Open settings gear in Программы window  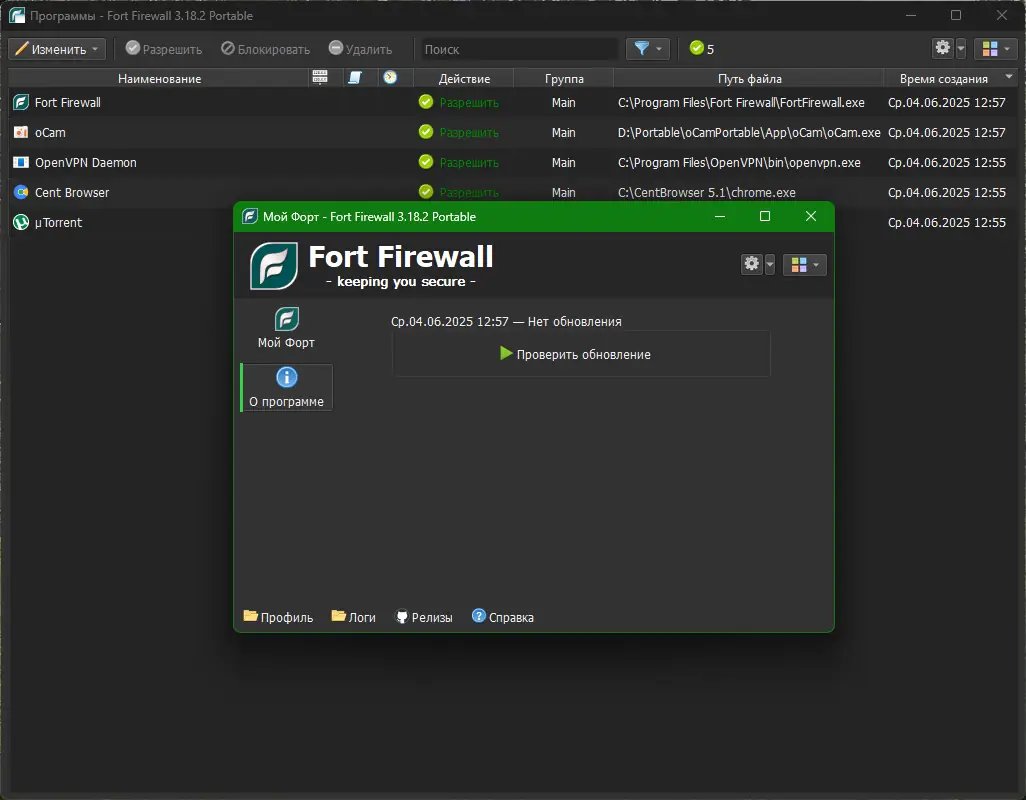click(x=943, y=48)
